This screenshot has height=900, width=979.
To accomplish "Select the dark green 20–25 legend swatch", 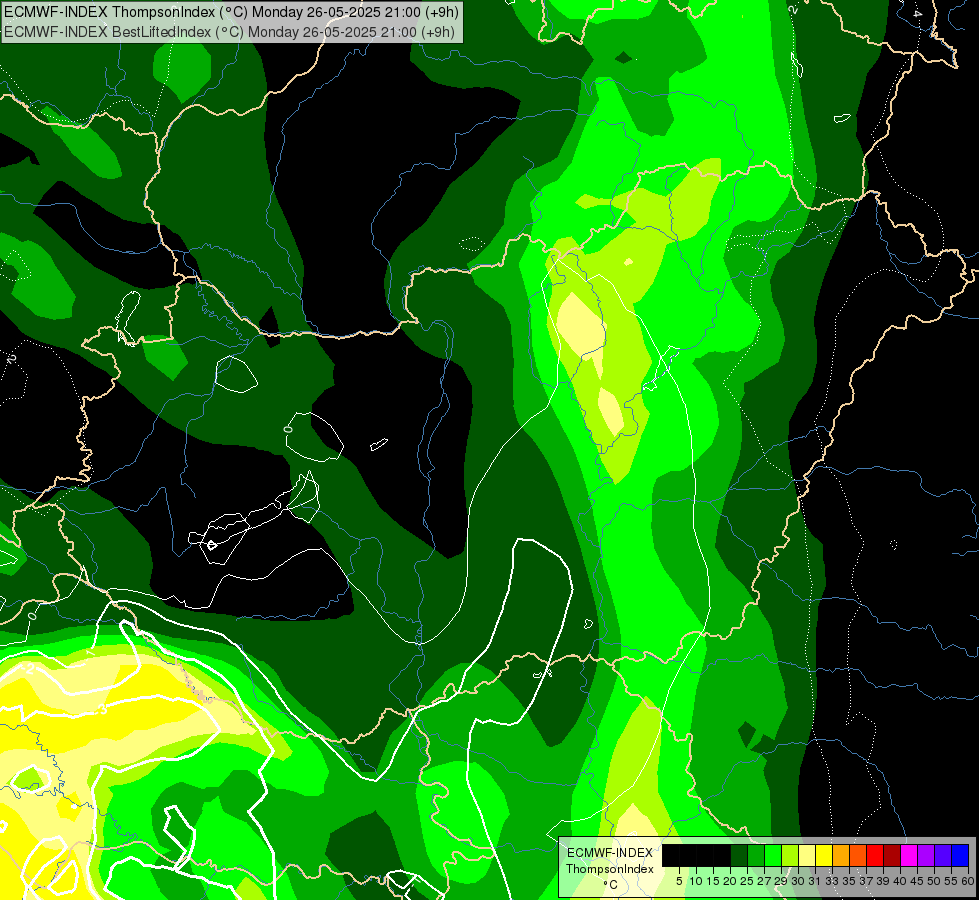I will coord(739,855).
